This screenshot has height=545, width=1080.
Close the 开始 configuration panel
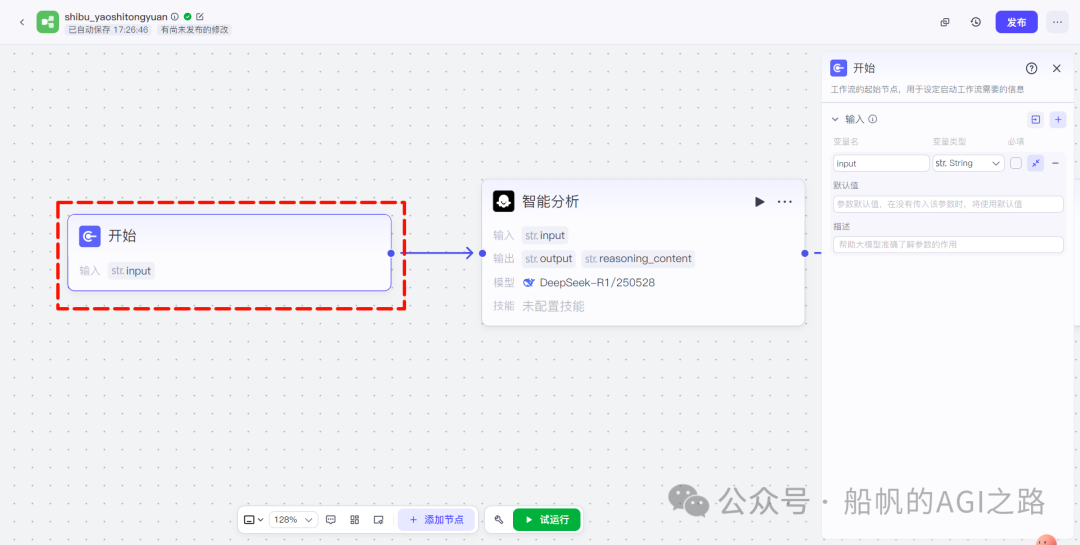pos(1057,68)
